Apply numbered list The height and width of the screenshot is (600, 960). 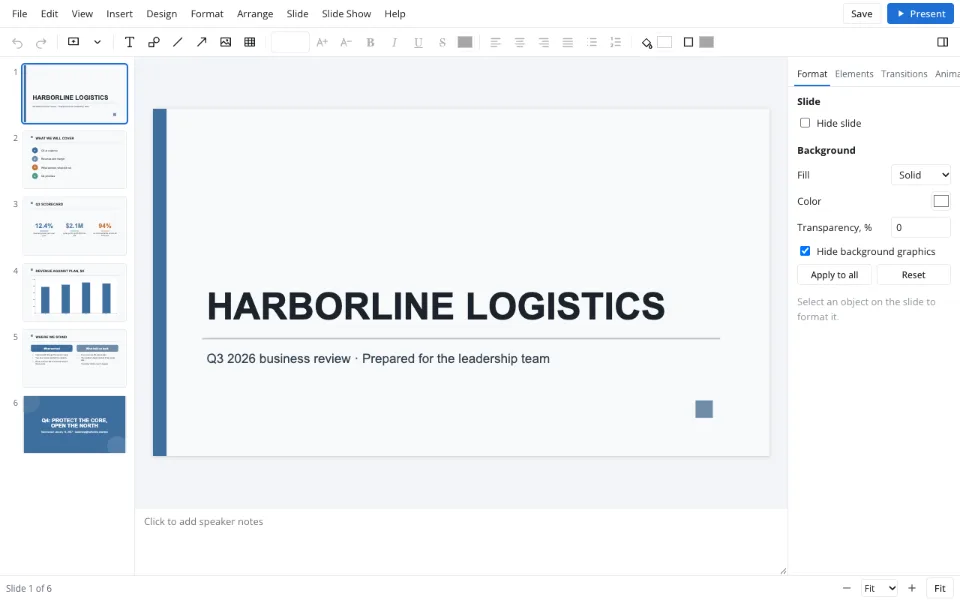615,42
